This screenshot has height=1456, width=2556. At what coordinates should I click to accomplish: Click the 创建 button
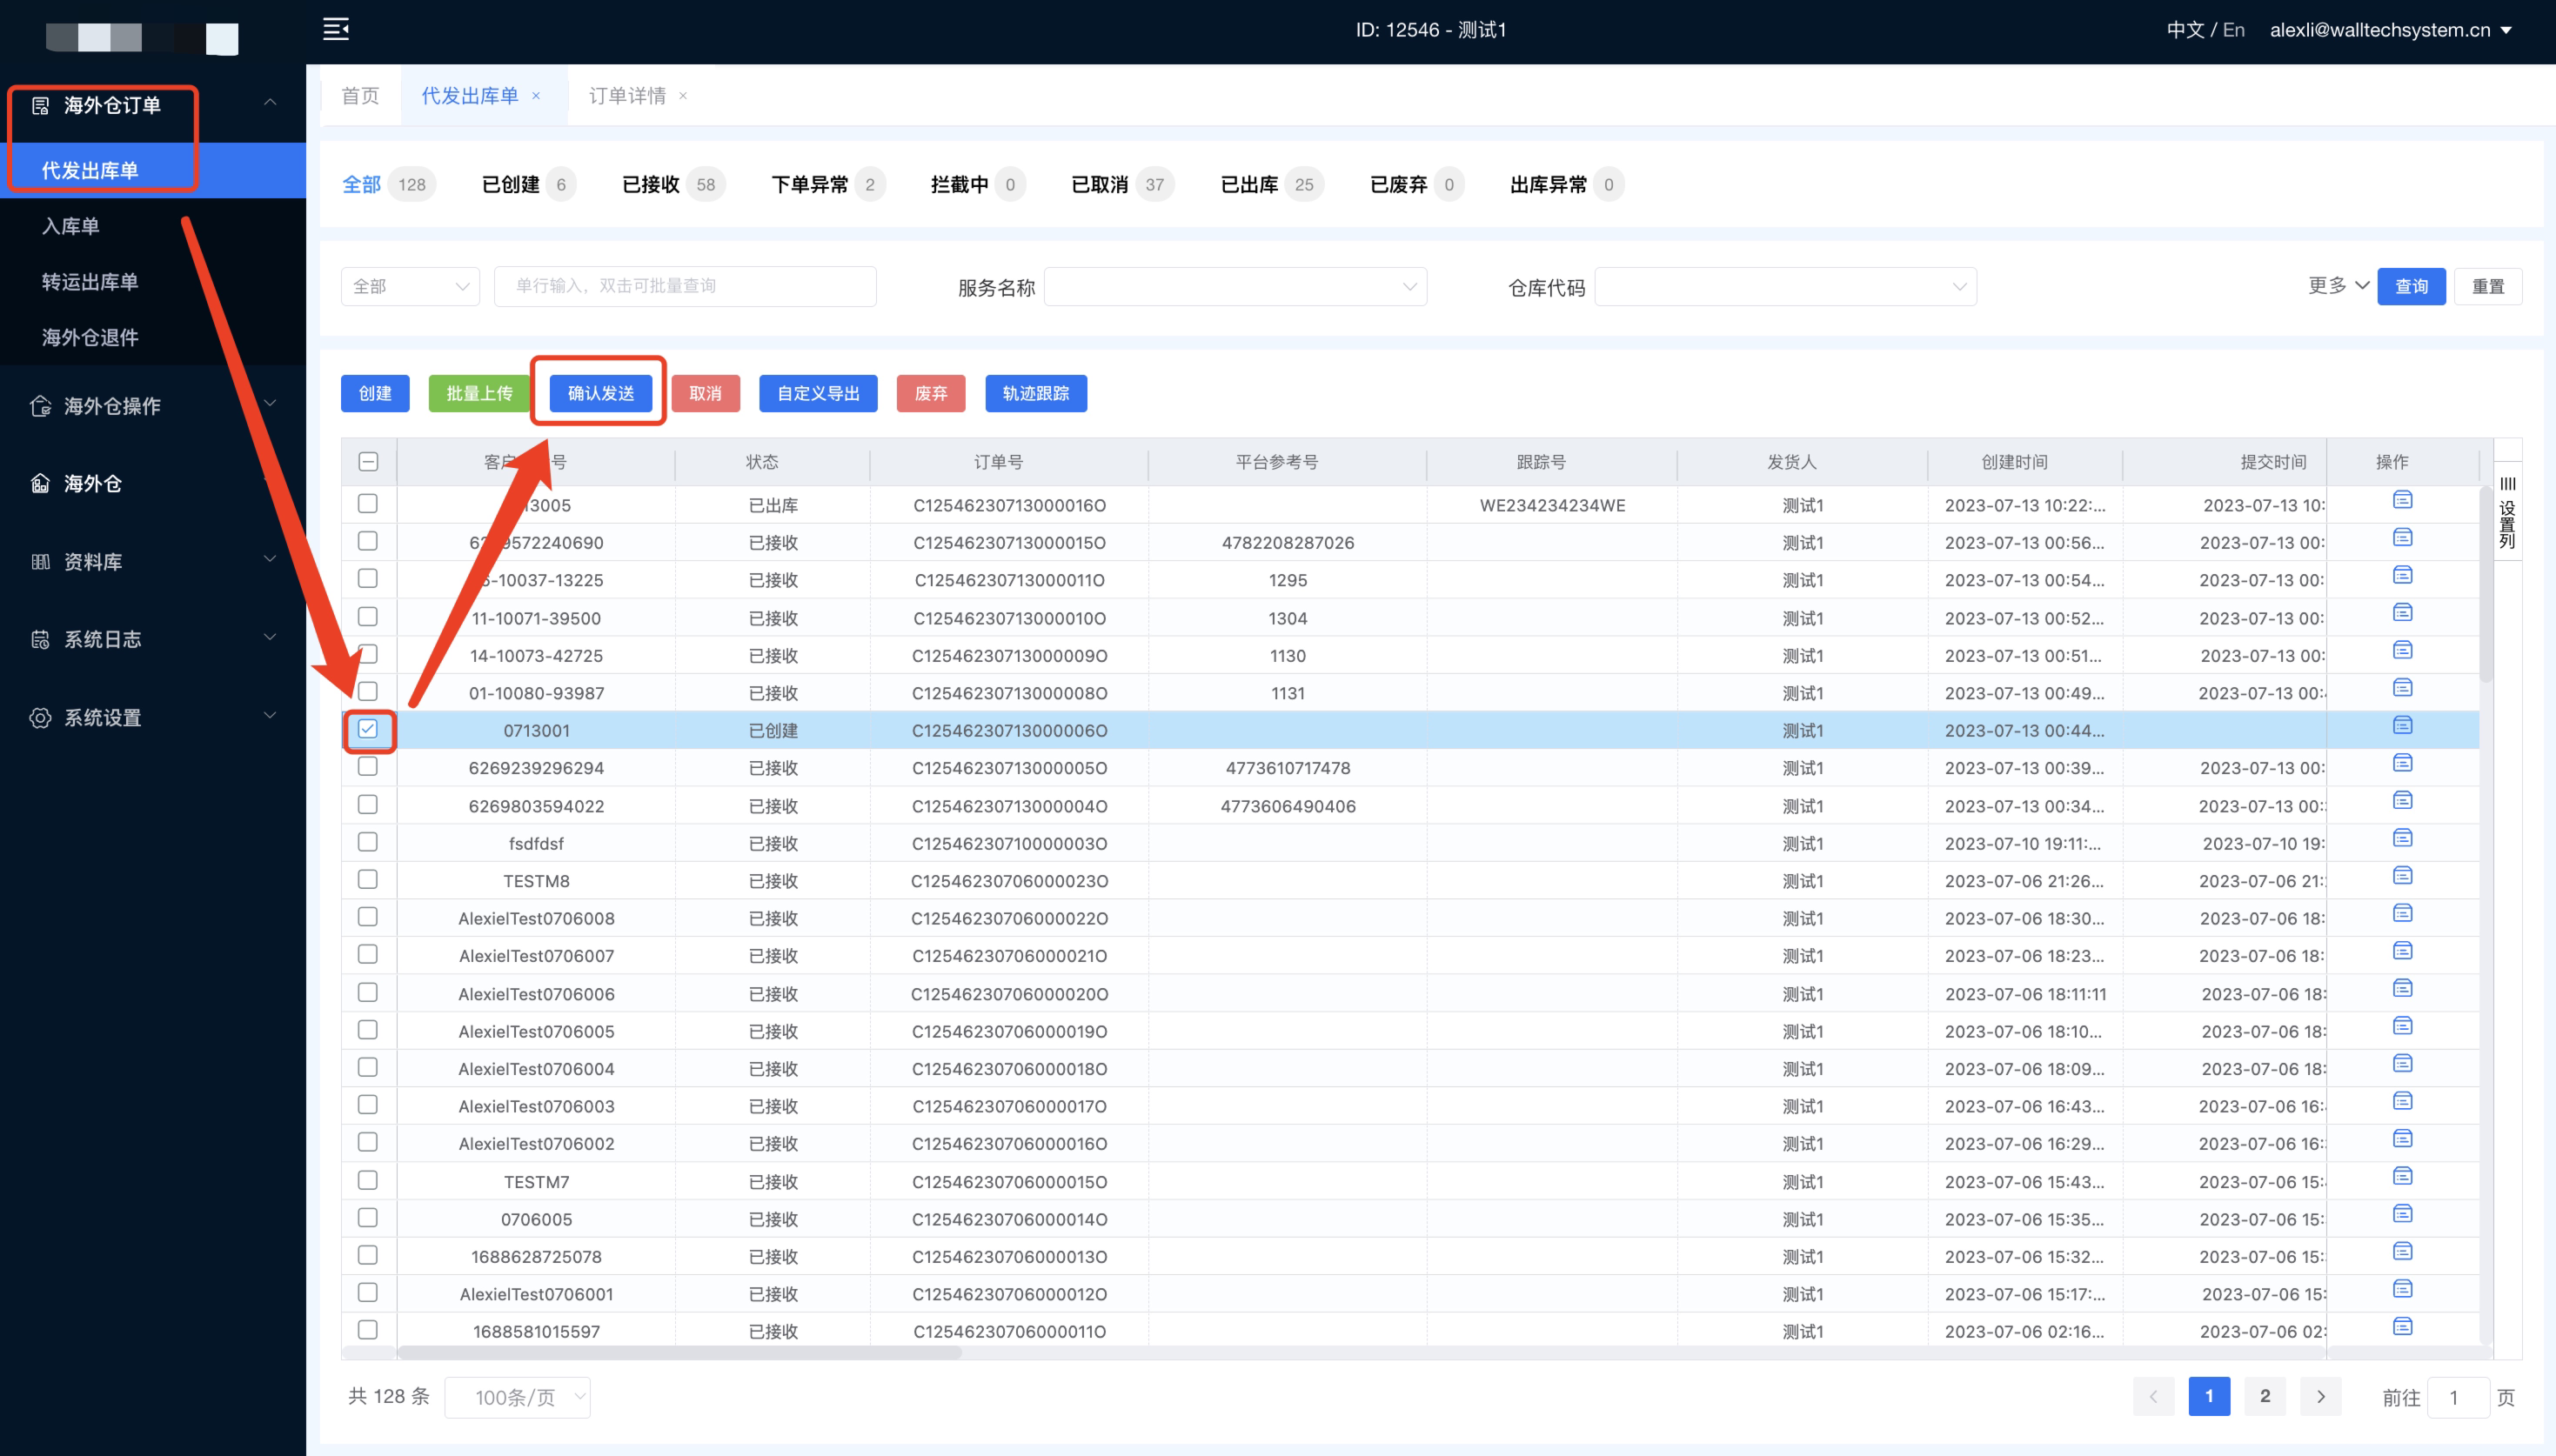click(x=375, y=393)
